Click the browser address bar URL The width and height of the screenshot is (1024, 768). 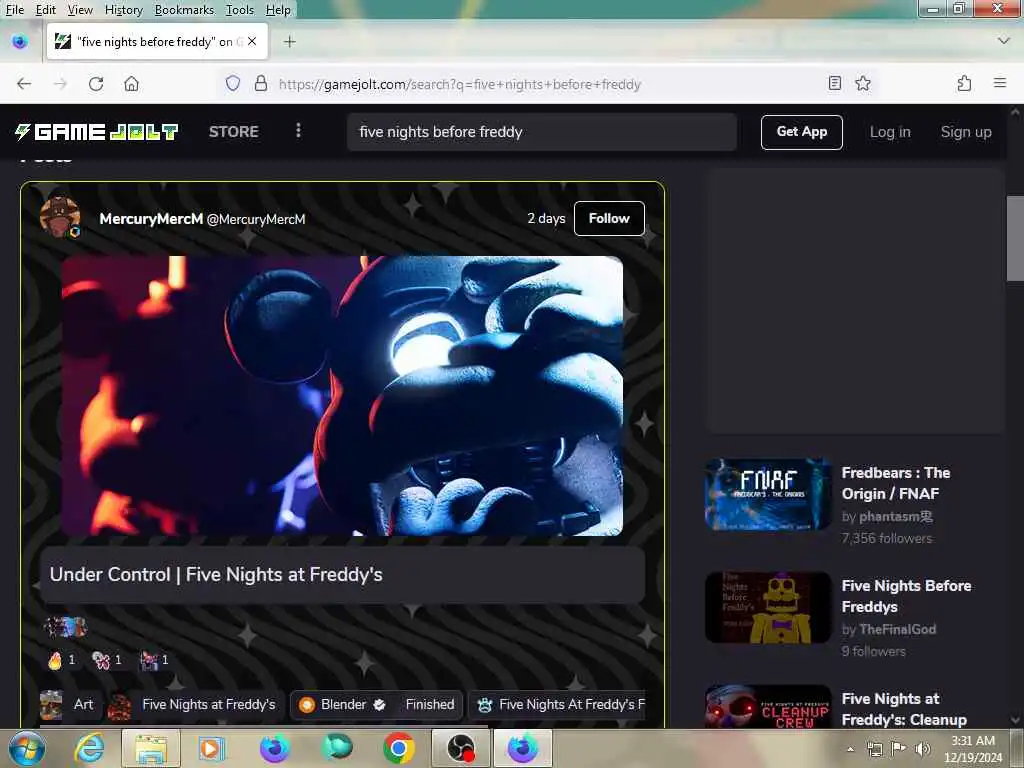pyautogui.click(x=460, y=84)
